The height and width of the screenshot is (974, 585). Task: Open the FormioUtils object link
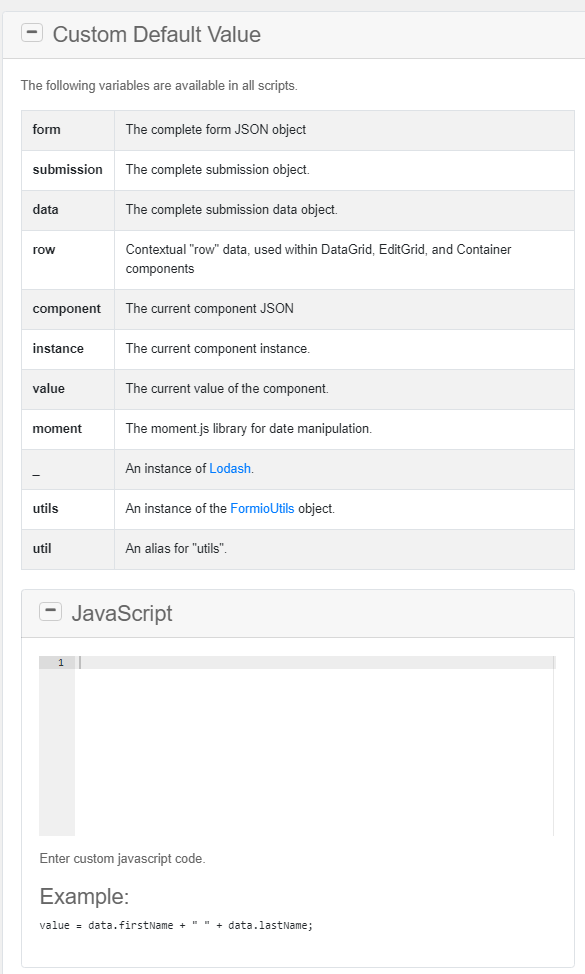262,508
